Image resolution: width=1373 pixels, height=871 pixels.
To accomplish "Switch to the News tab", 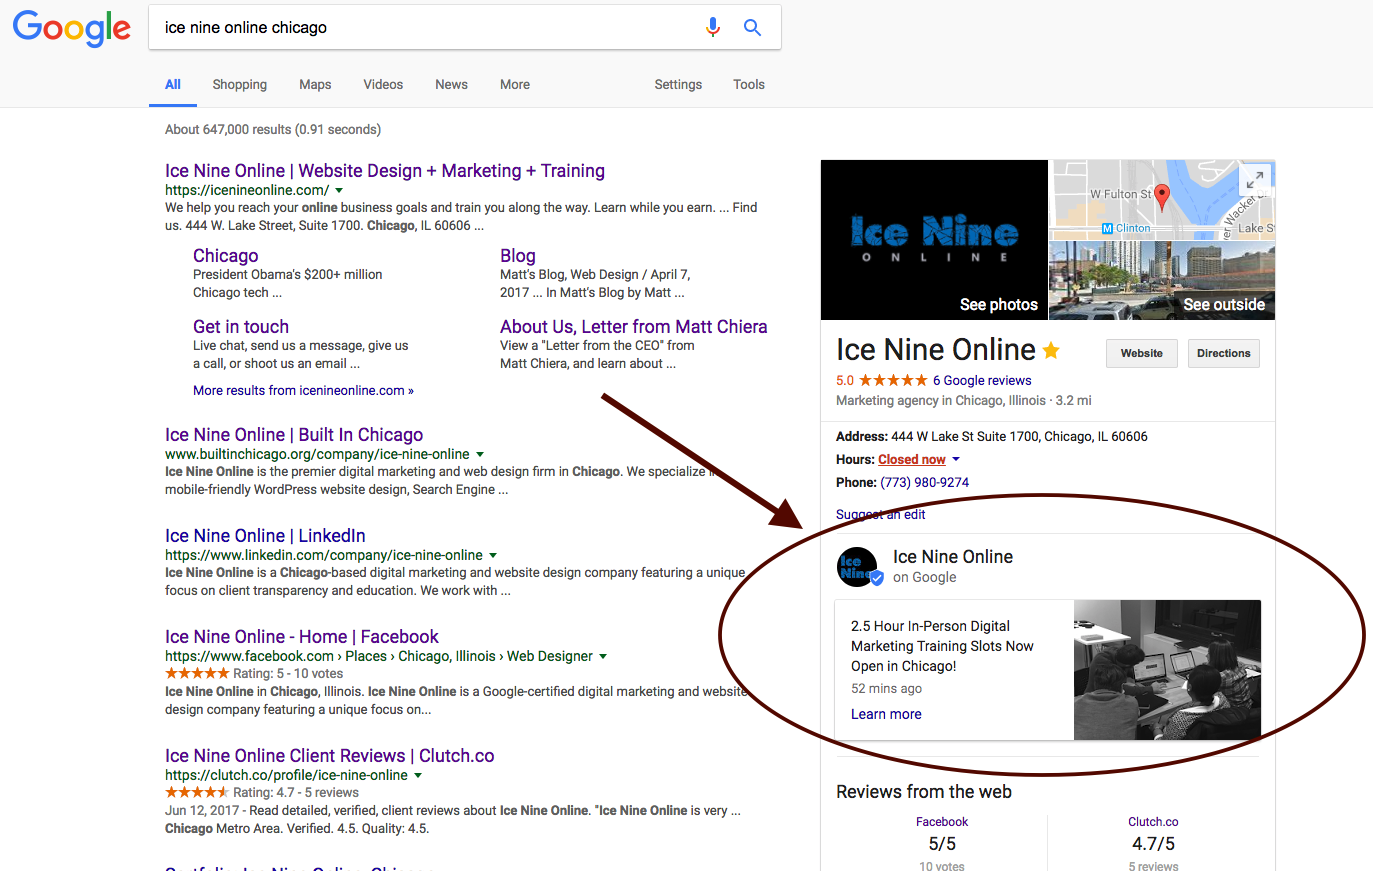I will point(451,85).
